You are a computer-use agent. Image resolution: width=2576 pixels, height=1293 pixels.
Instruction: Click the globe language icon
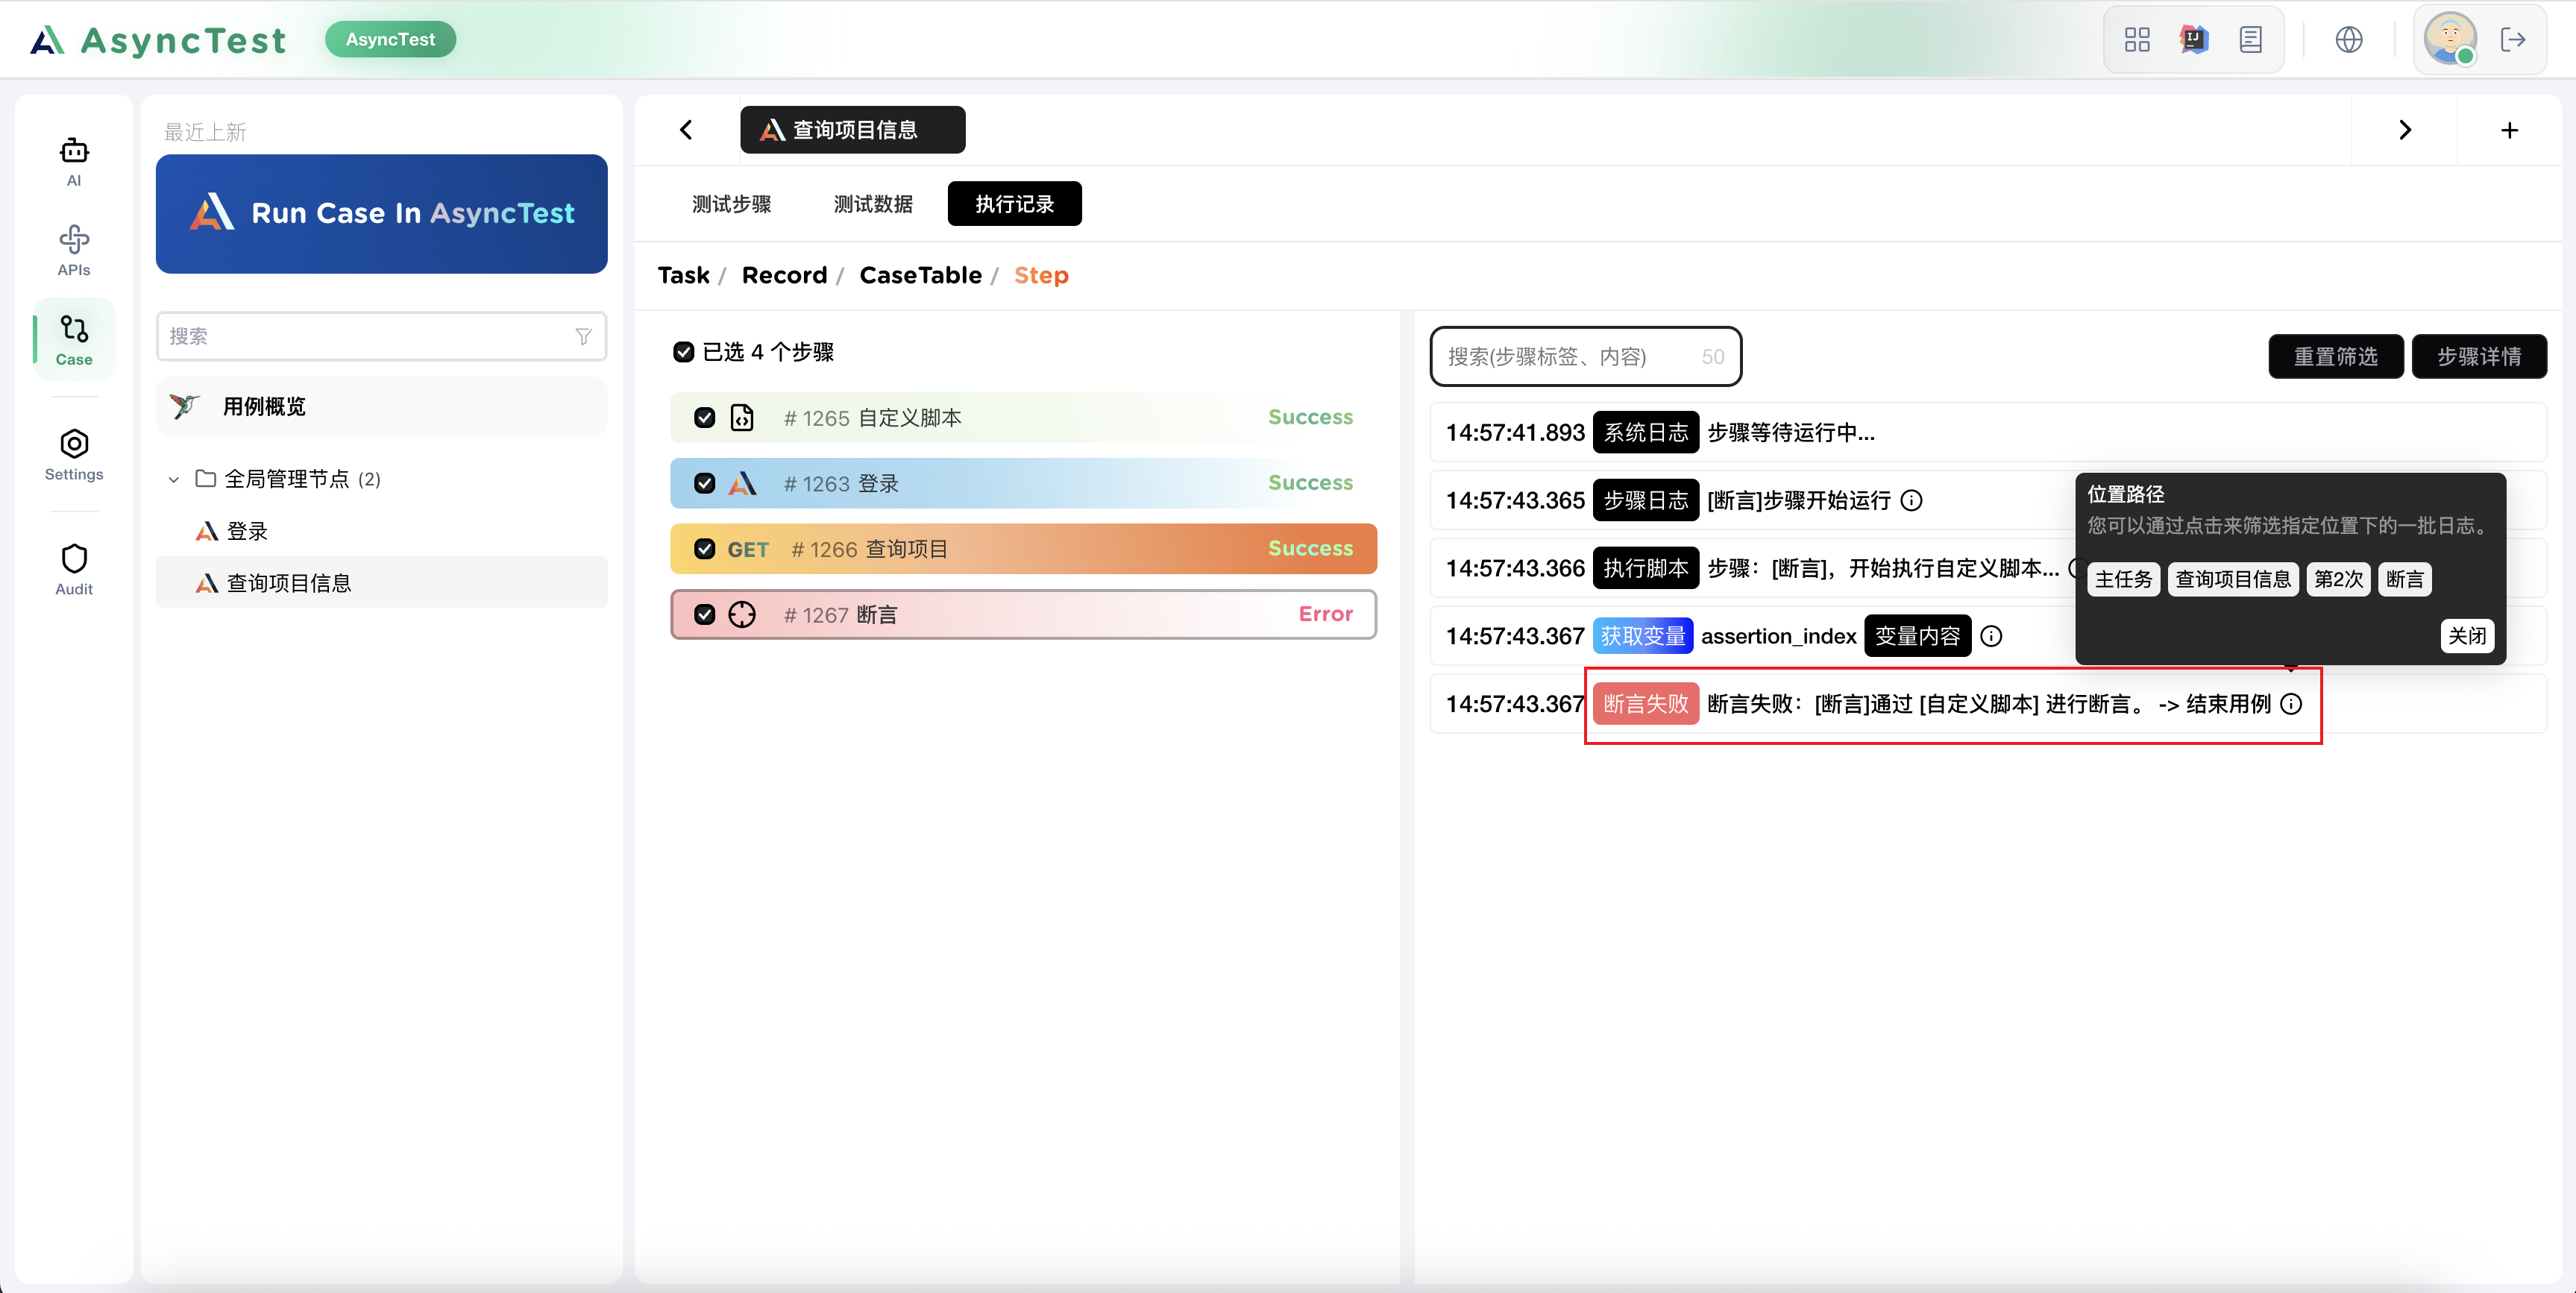click(2349, 40)
